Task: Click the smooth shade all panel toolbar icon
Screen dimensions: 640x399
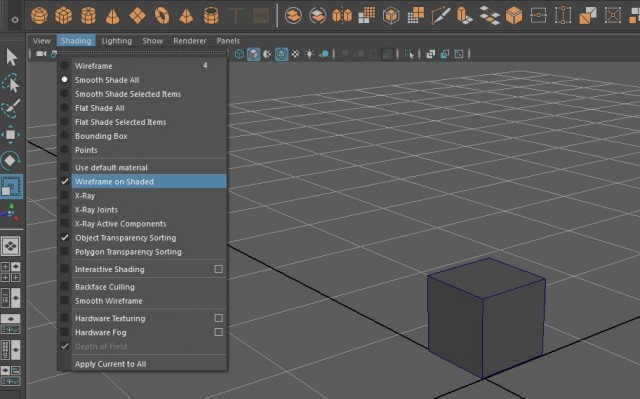Action: pos(253,54)
